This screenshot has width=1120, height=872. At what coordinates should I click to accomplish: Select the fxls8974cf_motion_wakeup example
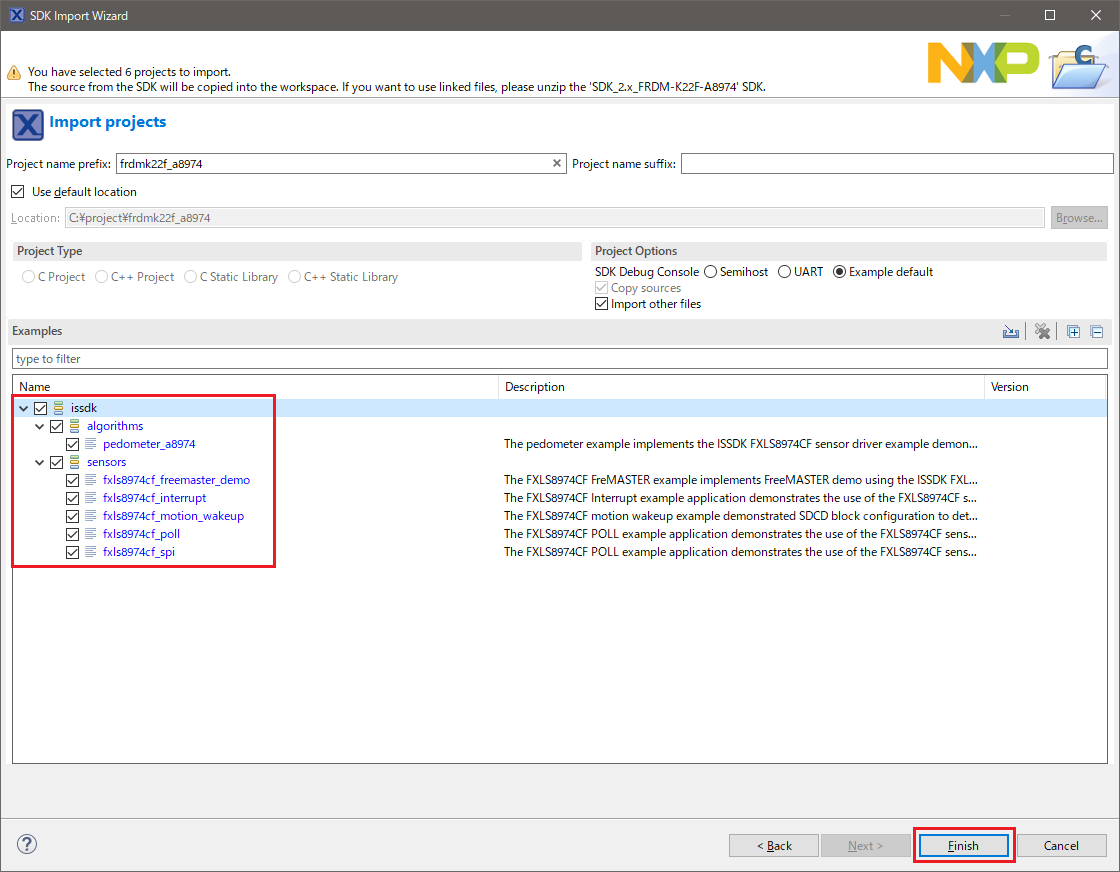pyautogui.click(x=173, y=516)
